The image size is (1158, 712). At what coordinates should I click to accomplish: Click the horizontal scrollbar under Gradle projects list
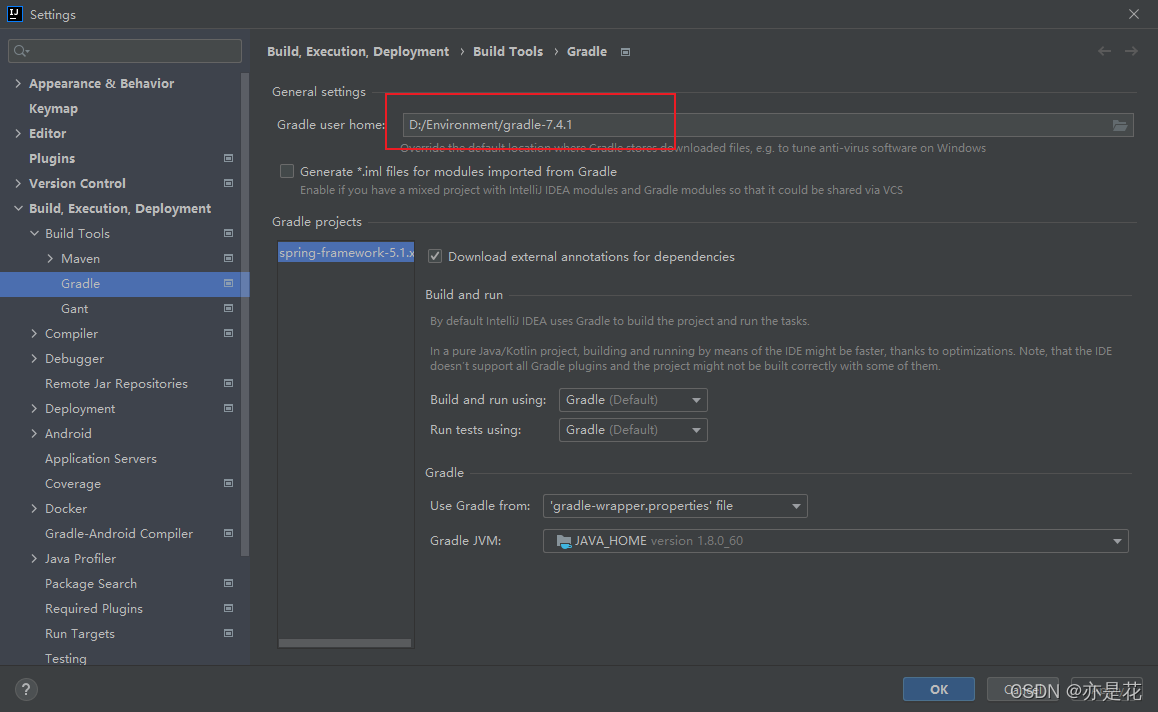click(345, 643)
